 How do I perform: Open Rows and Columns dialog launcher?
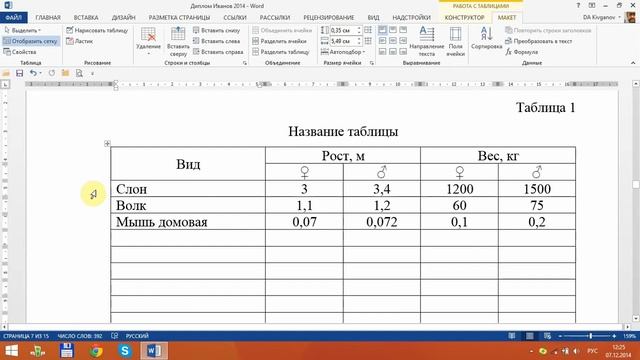coord(245,63)
